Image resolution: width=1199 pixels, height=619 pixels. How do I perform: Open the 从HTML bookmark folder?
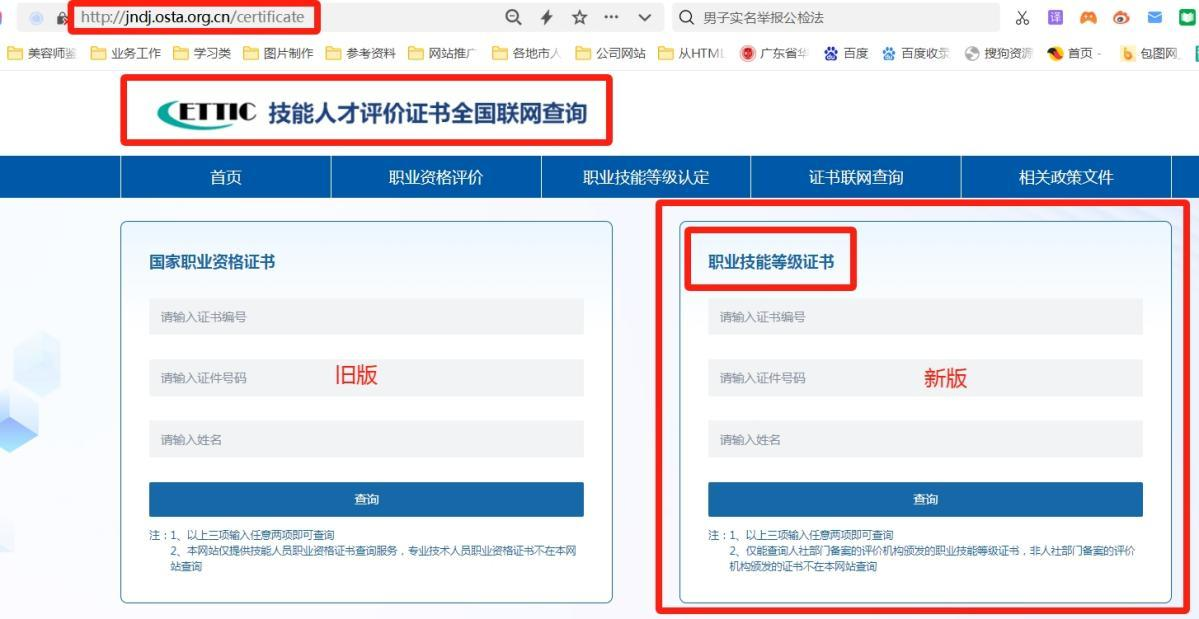click(690, 53)
